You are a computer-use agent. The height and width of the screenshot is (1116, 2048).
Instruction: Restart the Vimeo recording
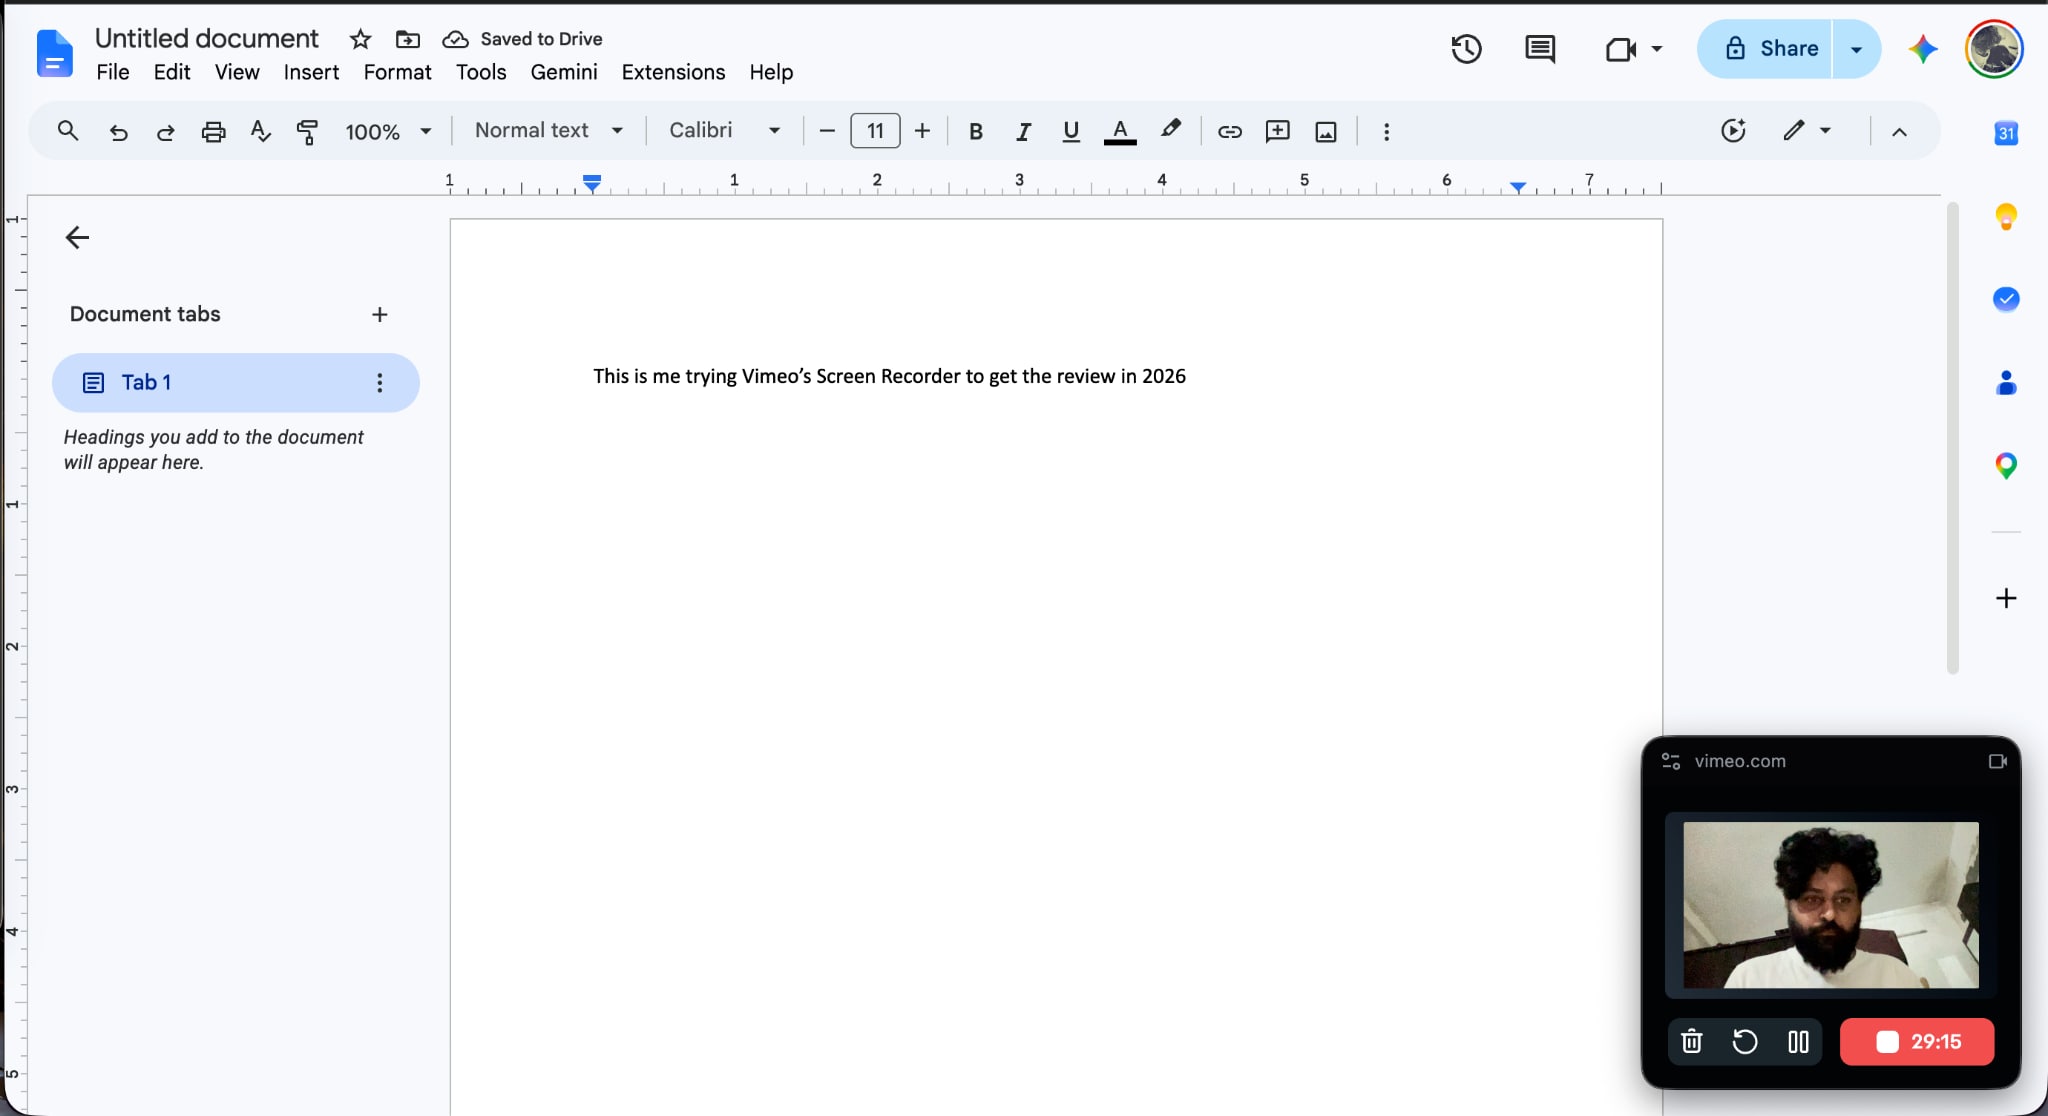click(x=1745, y=1042)
